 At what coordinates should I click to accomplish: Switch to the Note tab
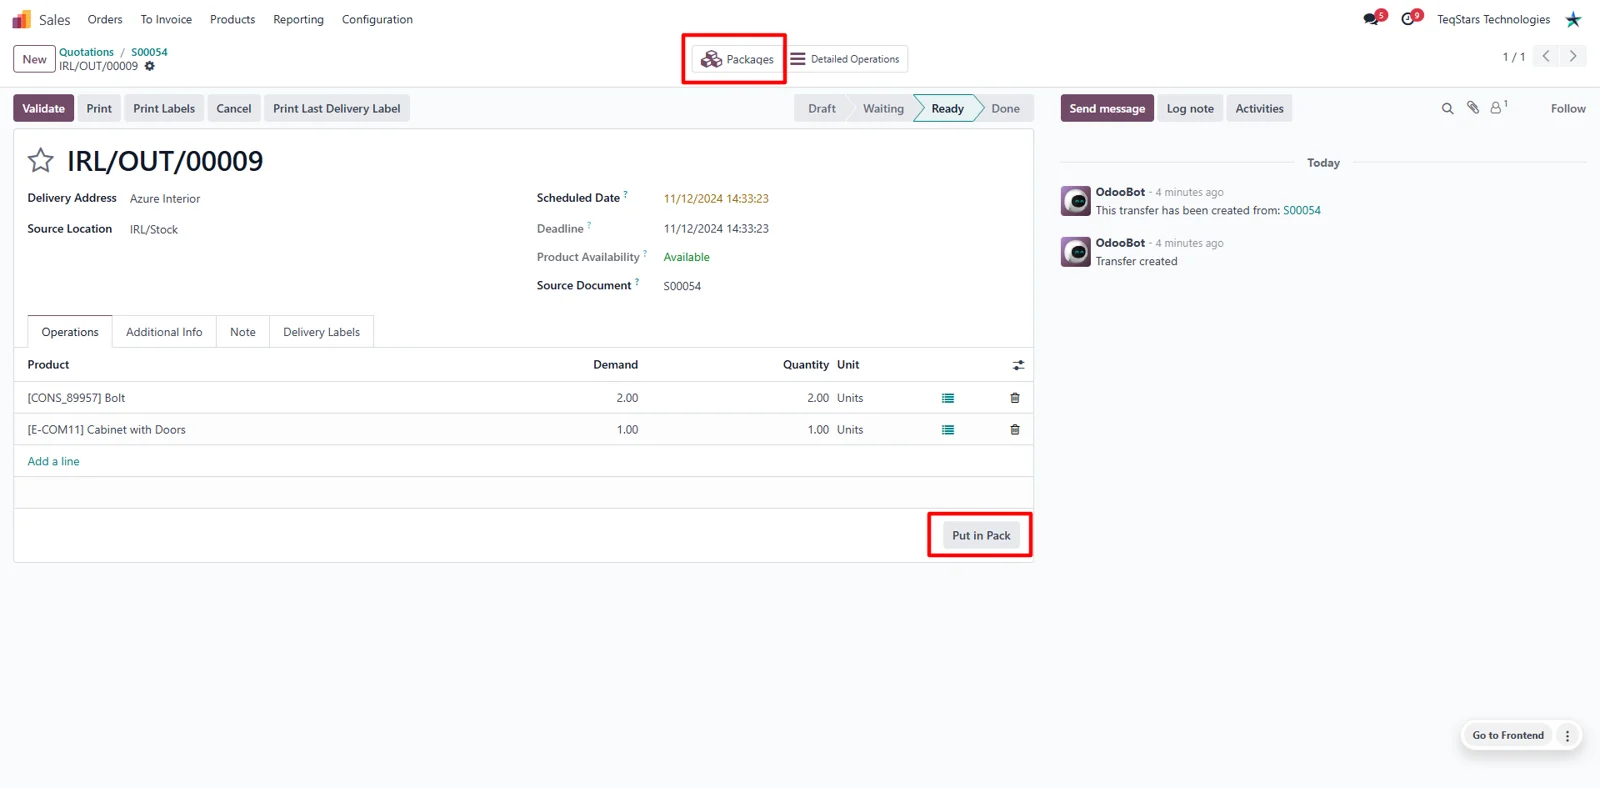tap(243, 332)
